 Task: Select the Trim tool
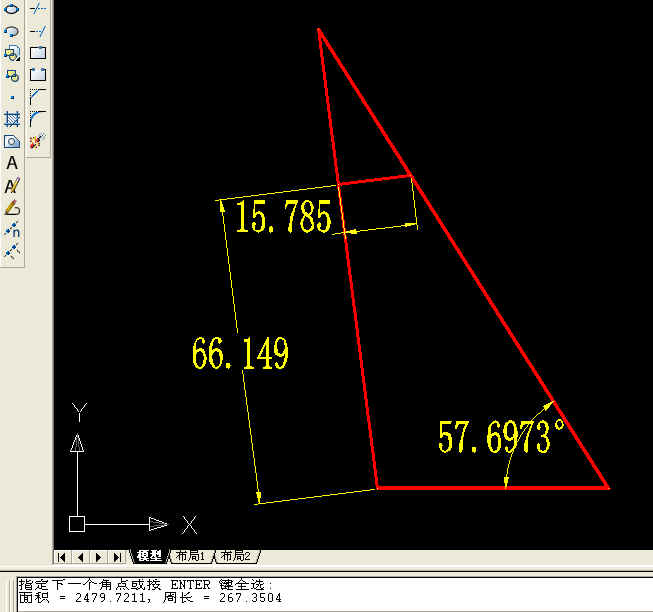click(x=38, y=8)
